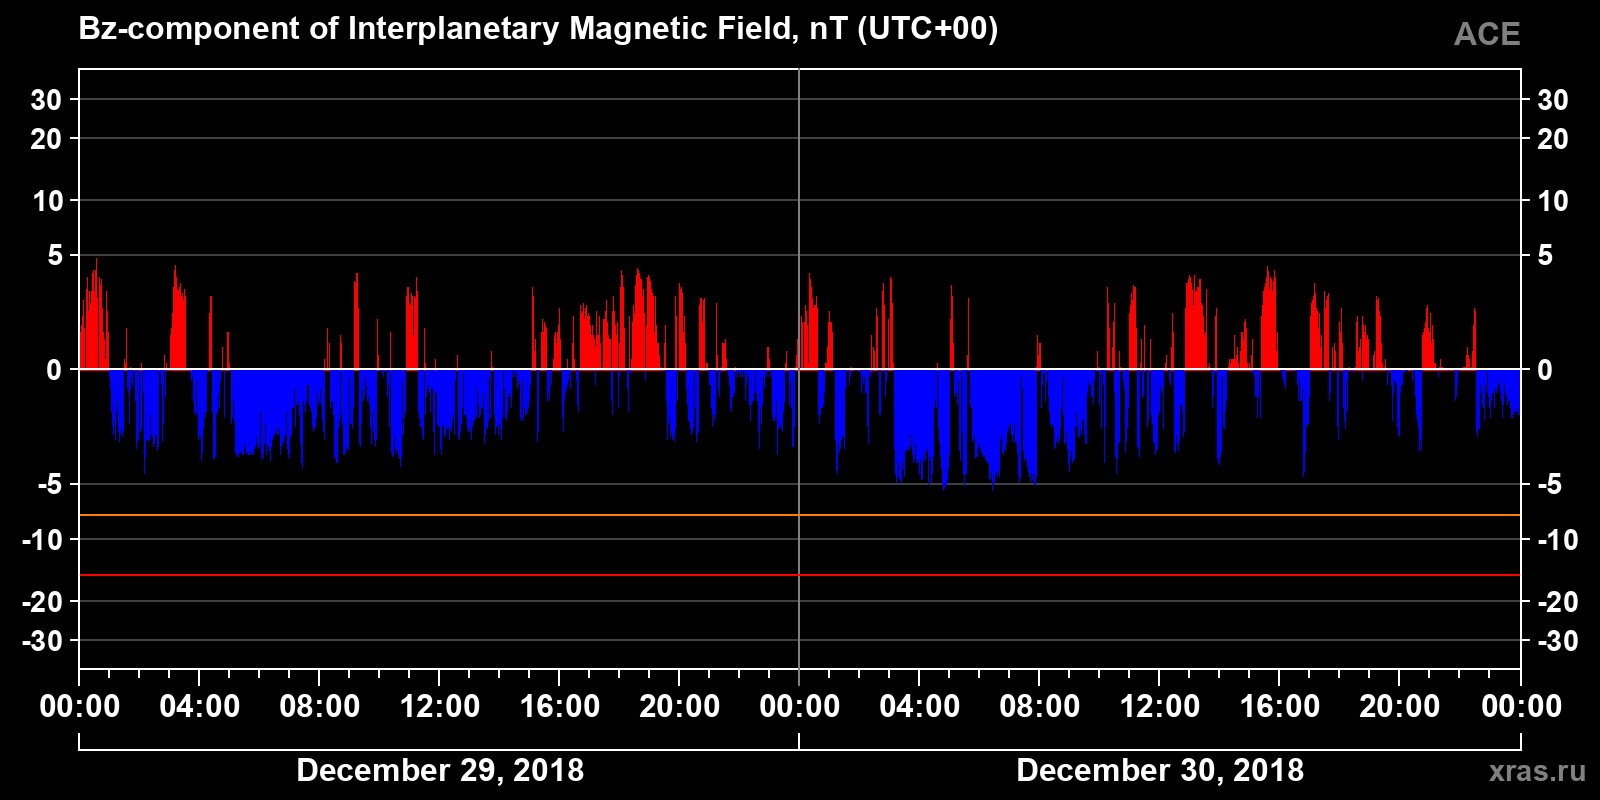Click the red threshold line
The height and width of the screenshot is (800, 1600).
(800, 575)
